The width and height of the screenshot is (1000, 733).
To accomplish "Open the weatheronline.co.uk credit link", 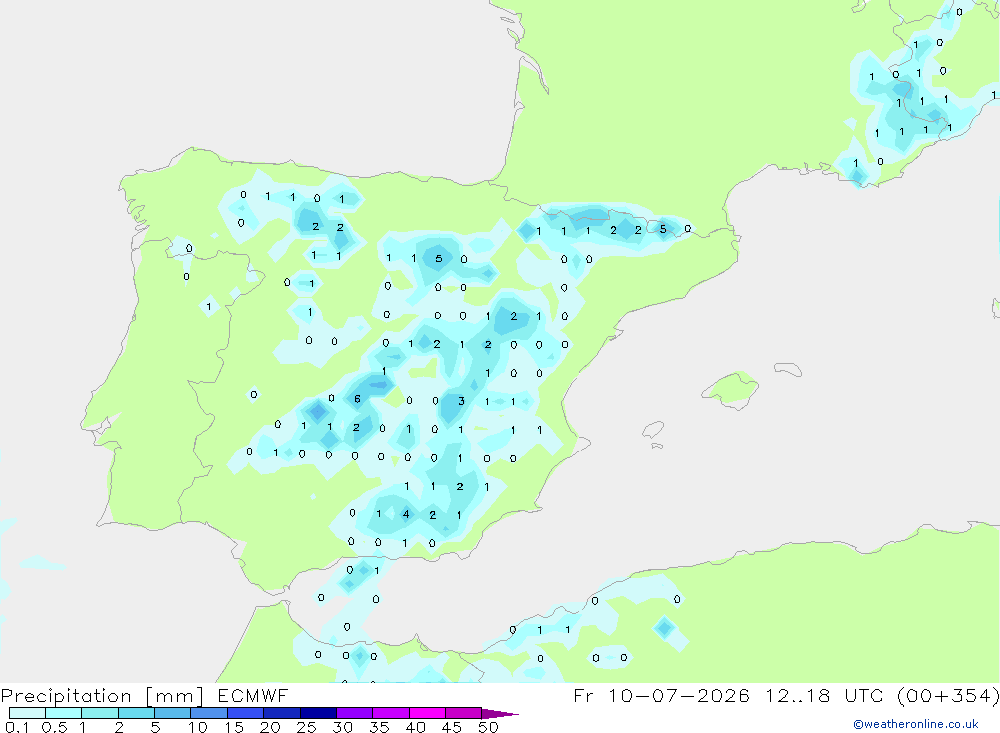I will click(x=916, y=724).
